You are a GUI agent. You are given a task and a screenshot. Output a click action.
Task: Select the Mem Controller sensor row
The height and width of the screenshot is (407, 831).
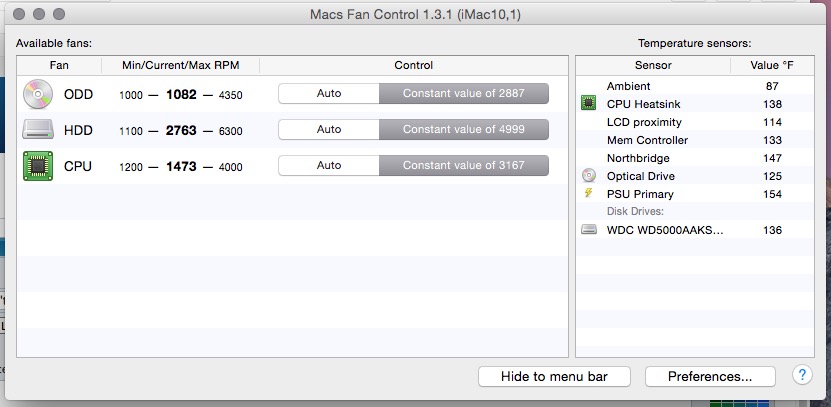(x=695, y=140)
